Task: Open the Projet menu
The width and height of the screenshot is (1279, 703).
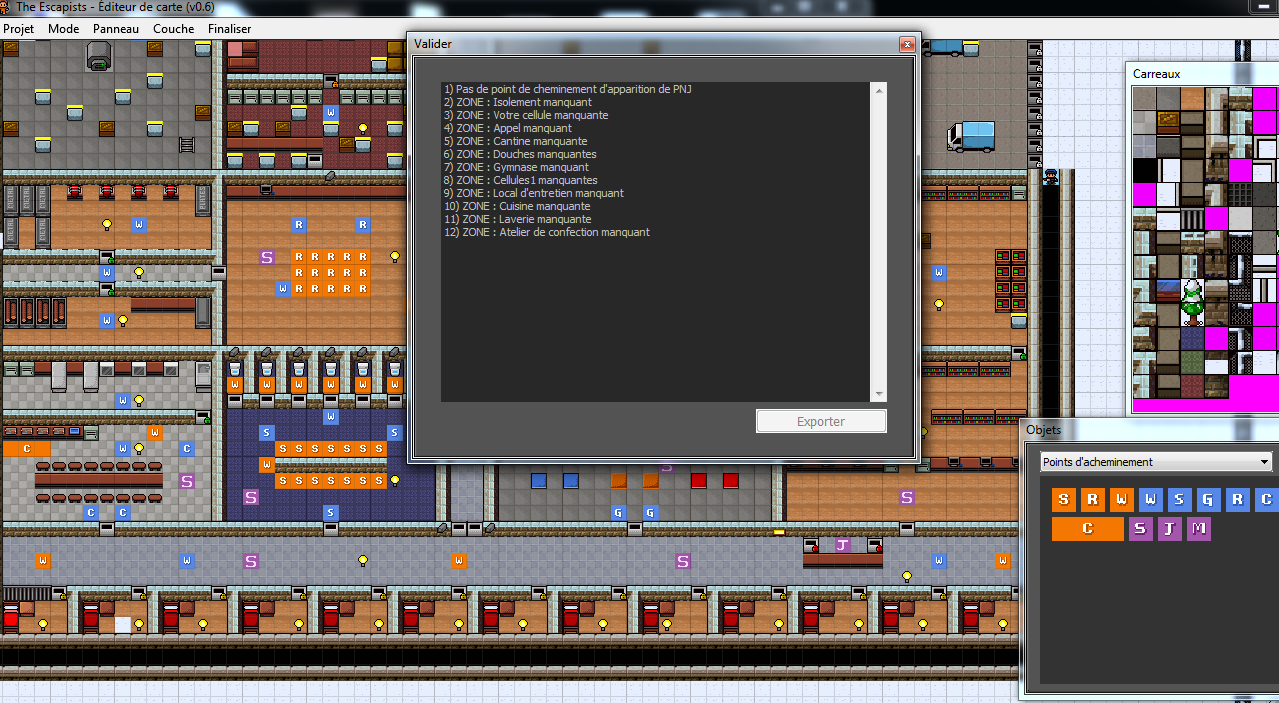Action: pos(18,29)
